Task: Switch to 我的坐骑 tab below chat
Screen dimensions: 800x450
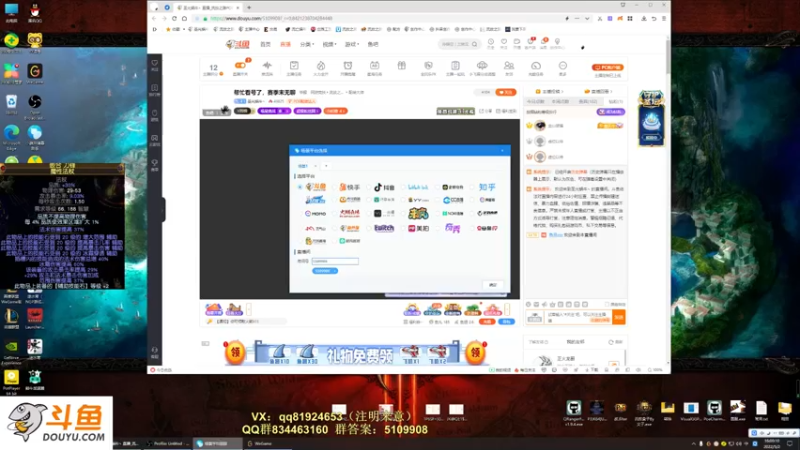Action: tap(575, 342)
